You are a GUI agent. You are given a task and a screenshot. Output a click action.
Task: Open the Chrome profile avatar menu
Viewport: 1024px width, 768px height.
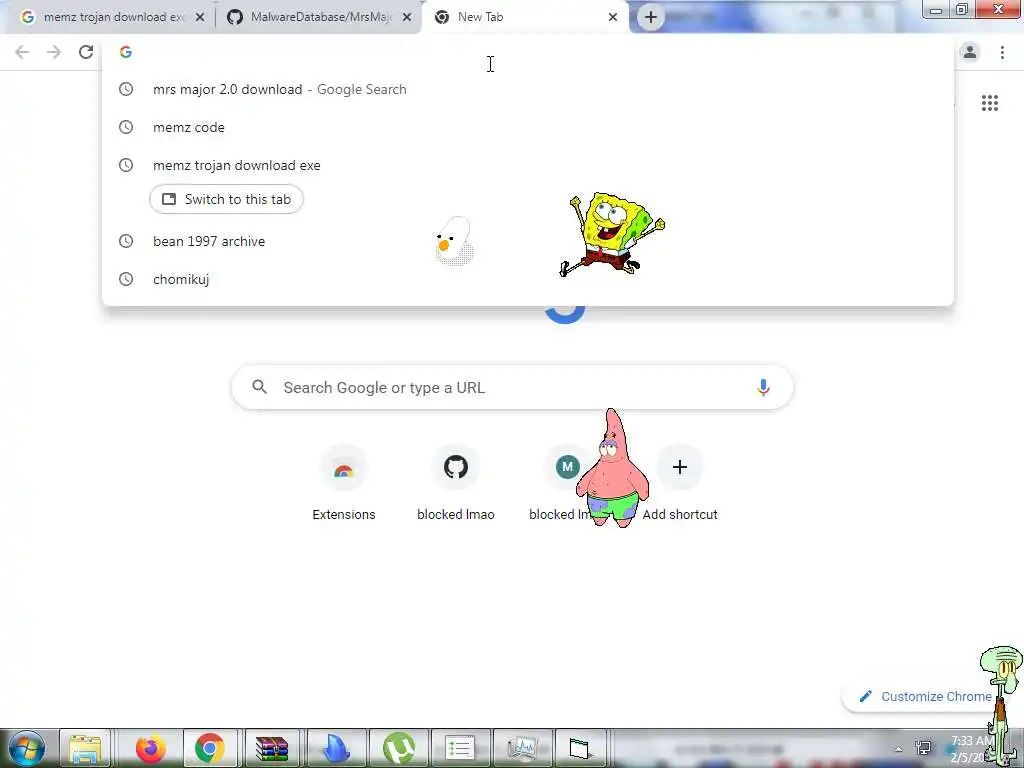pos(970,52)
